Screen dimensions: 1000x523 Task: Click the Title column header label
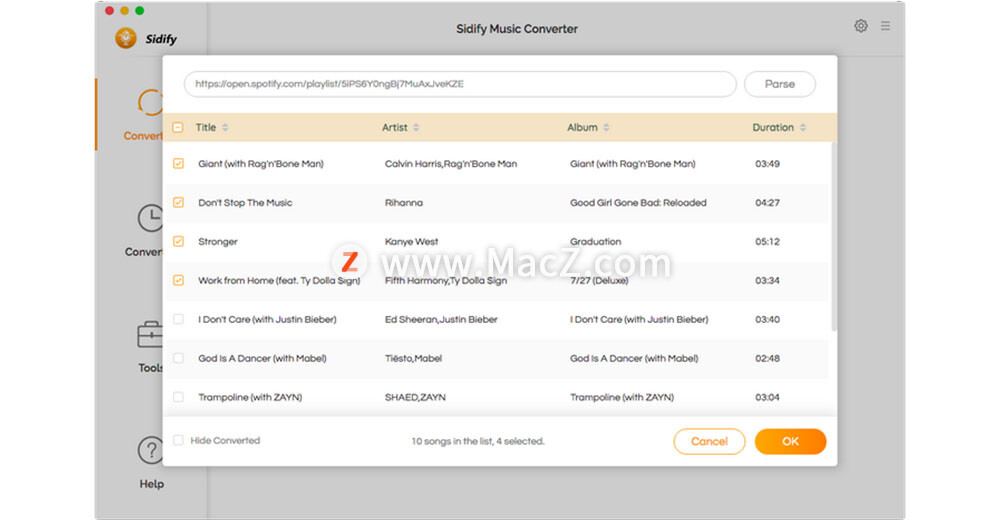click(205, 128)
